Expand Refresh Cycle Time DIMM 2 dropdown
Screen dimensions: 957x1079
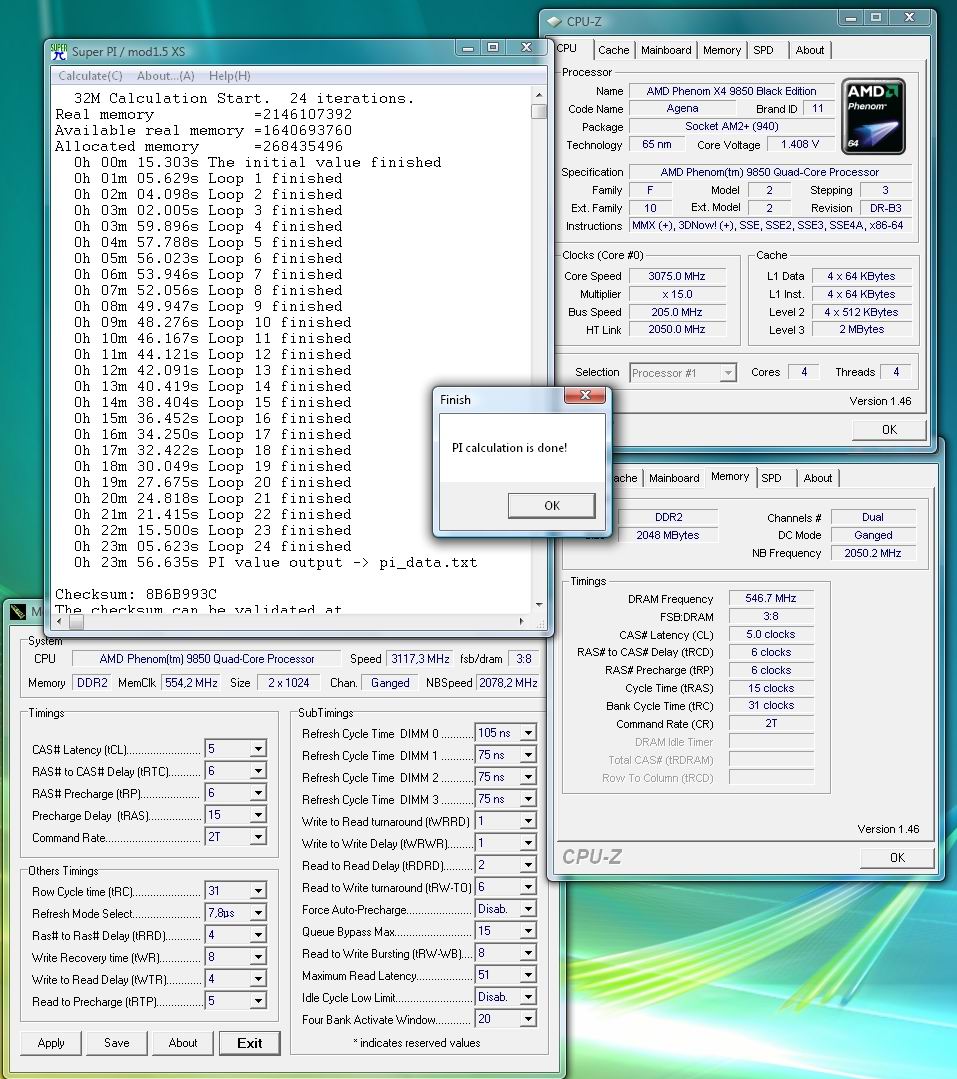point(528,778)
